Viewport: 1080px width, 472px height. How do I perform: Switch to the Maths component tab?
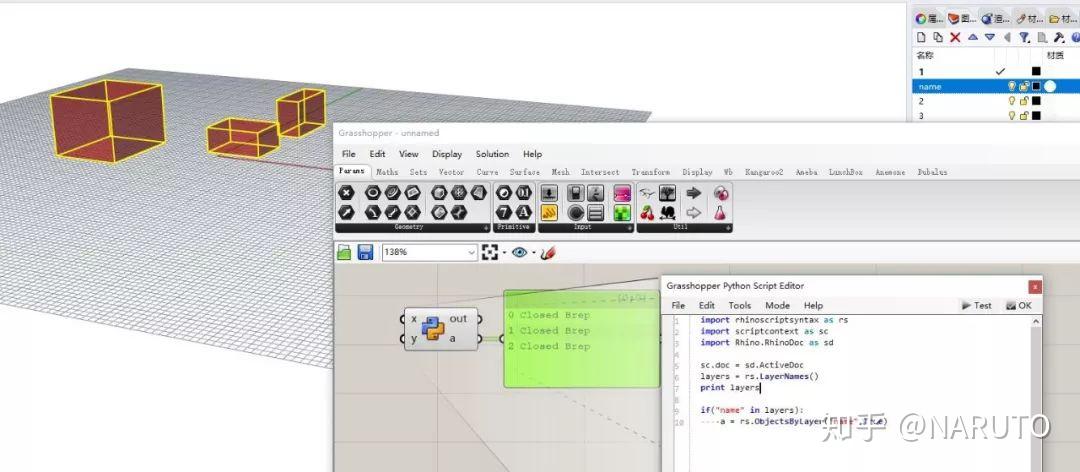[387, 172]
